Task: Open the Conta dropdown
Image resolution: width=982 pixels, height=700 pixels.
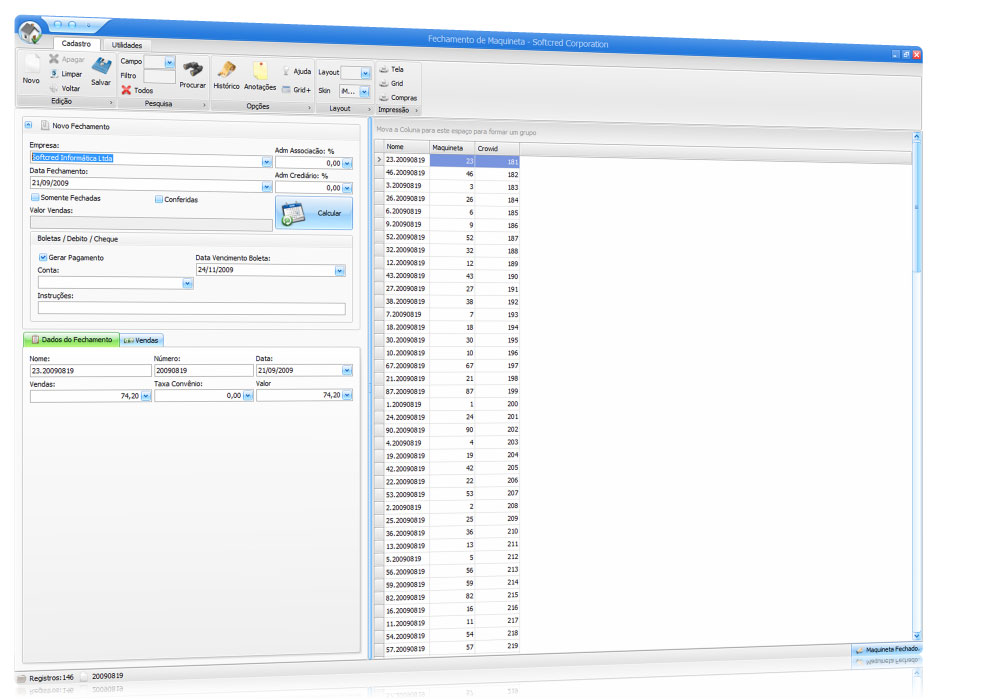Action: (187, 283)
